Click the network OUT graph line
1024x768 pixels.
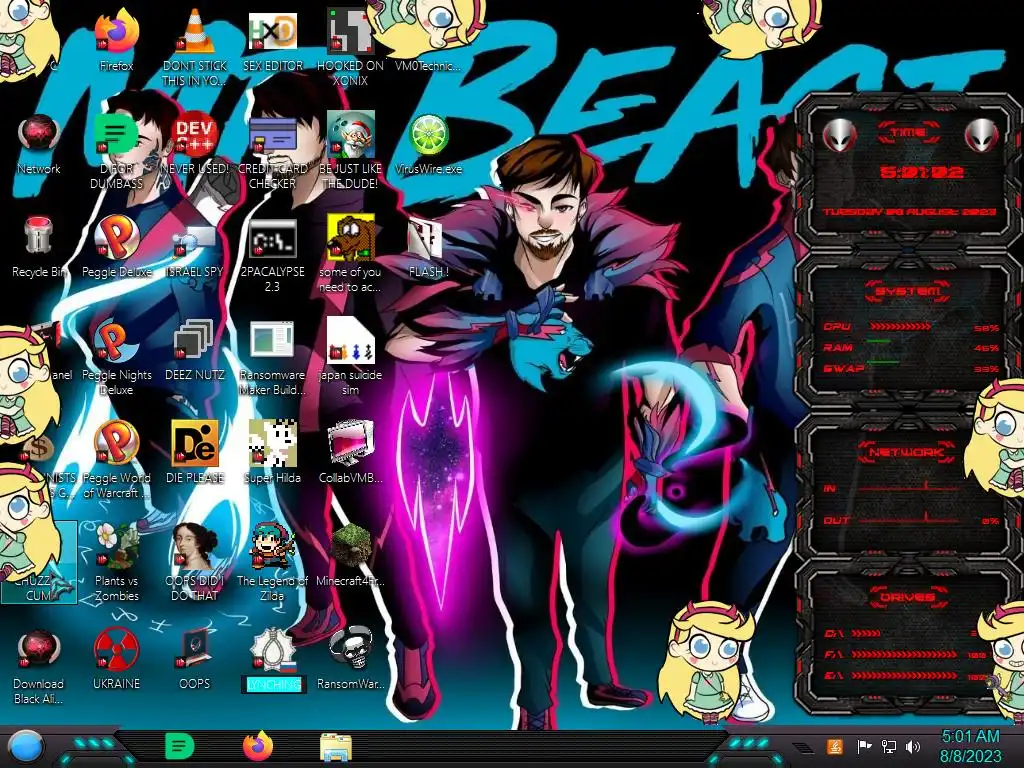(909, 520)
